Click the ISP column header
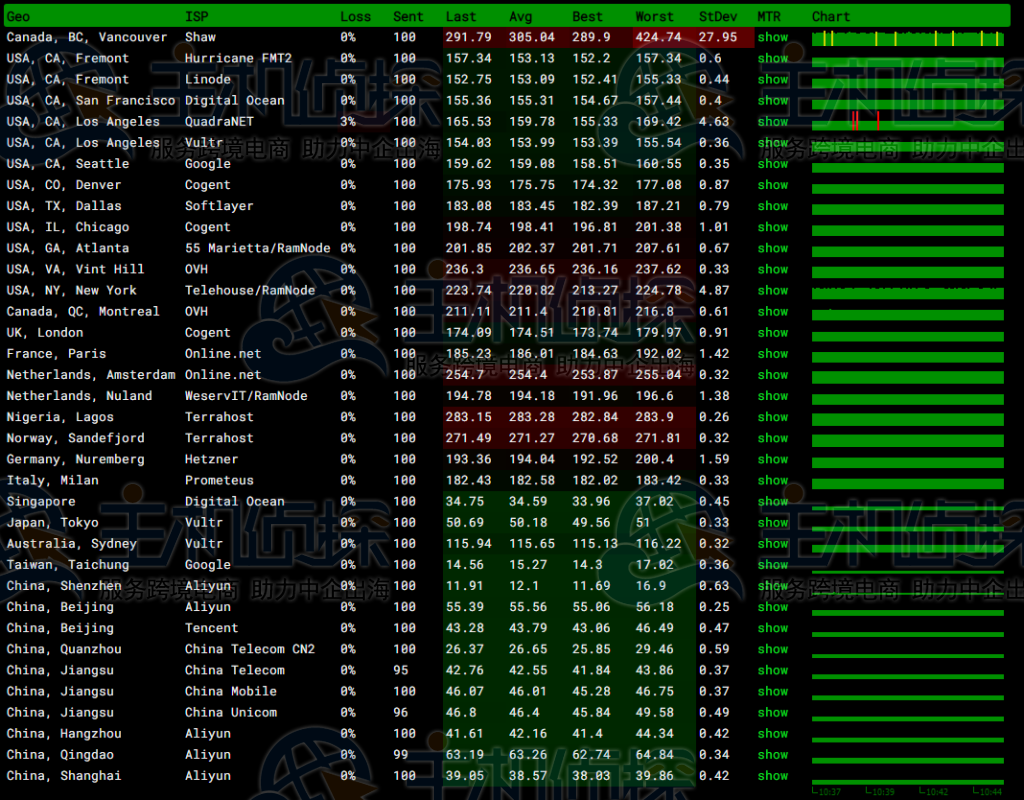 point(196,16)
